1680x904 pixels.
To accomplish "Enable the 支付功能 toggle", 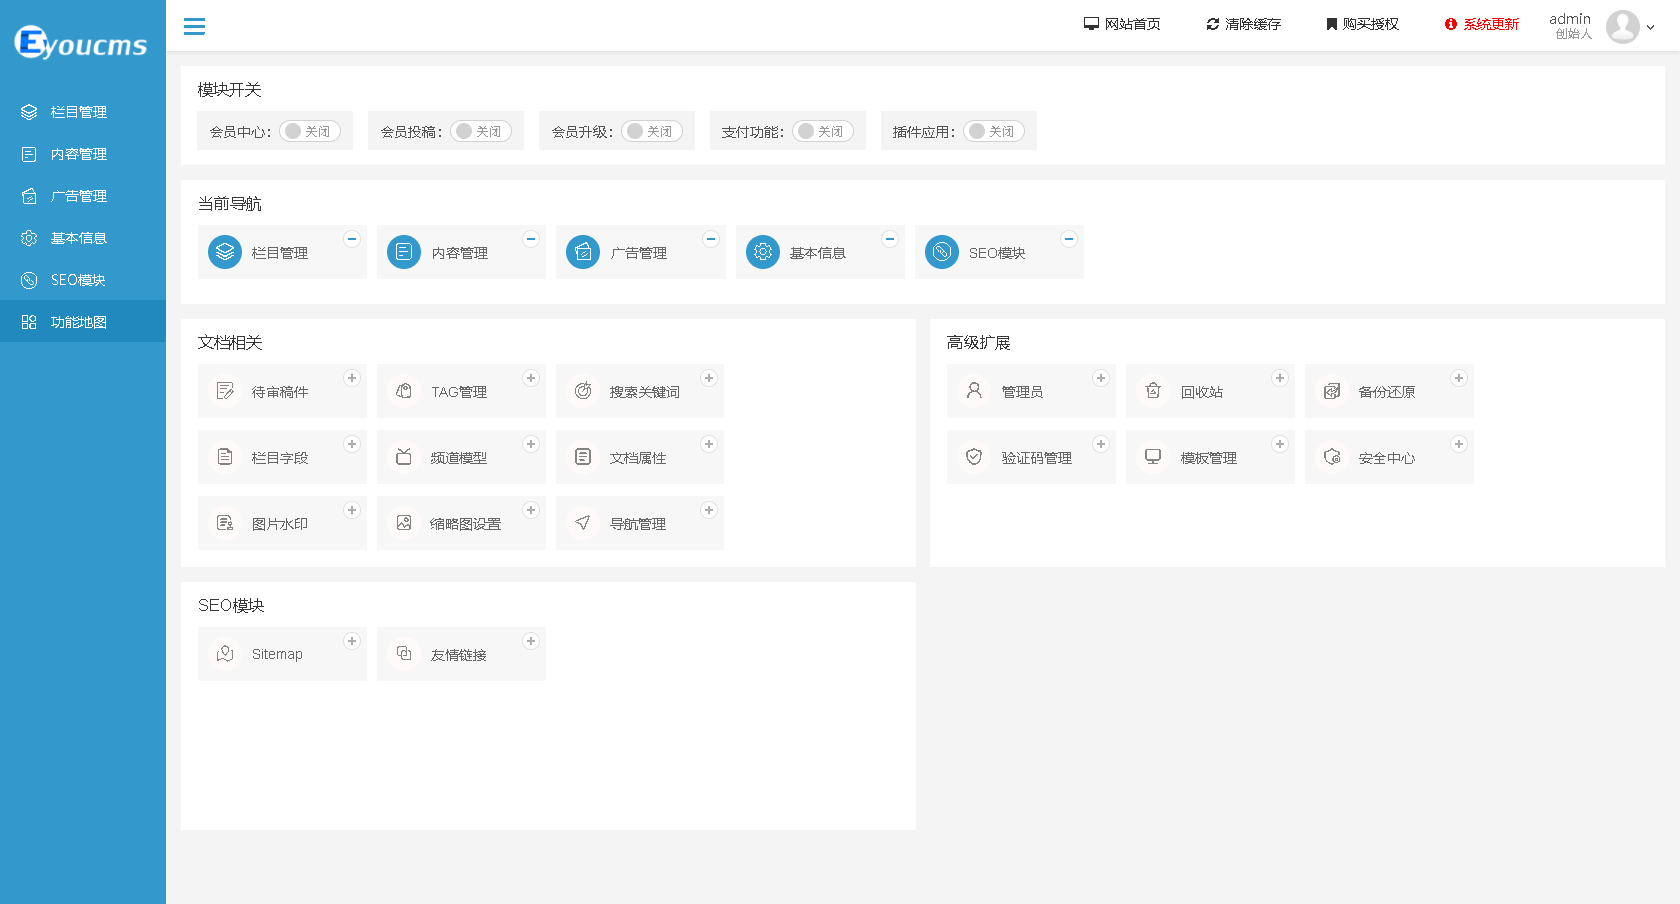I will [822, 130].
